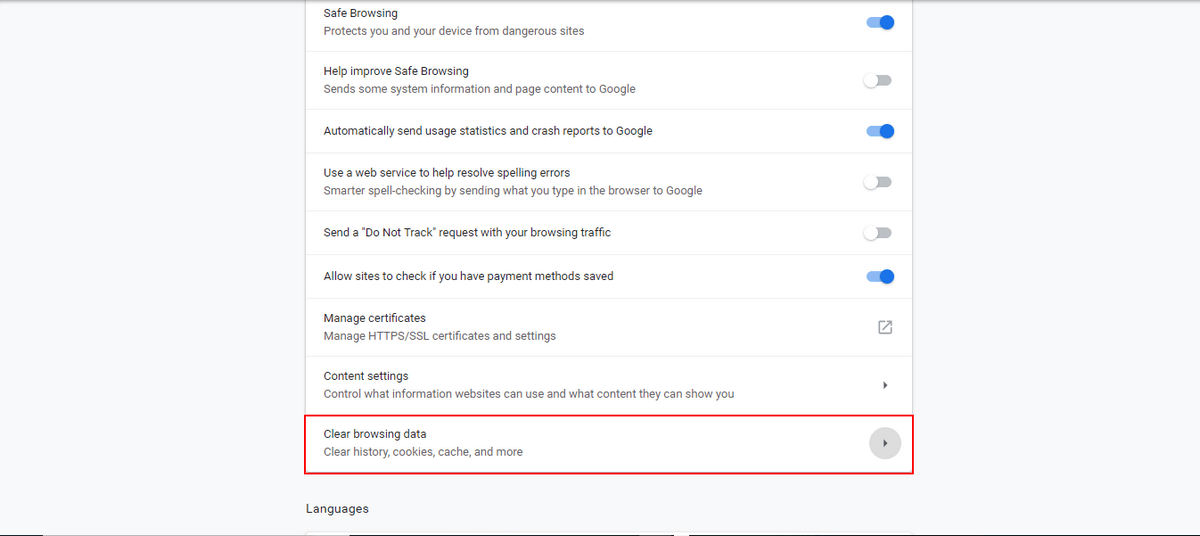
Task: Click the "Safe Browsing" label text
Action: [360, 14]
